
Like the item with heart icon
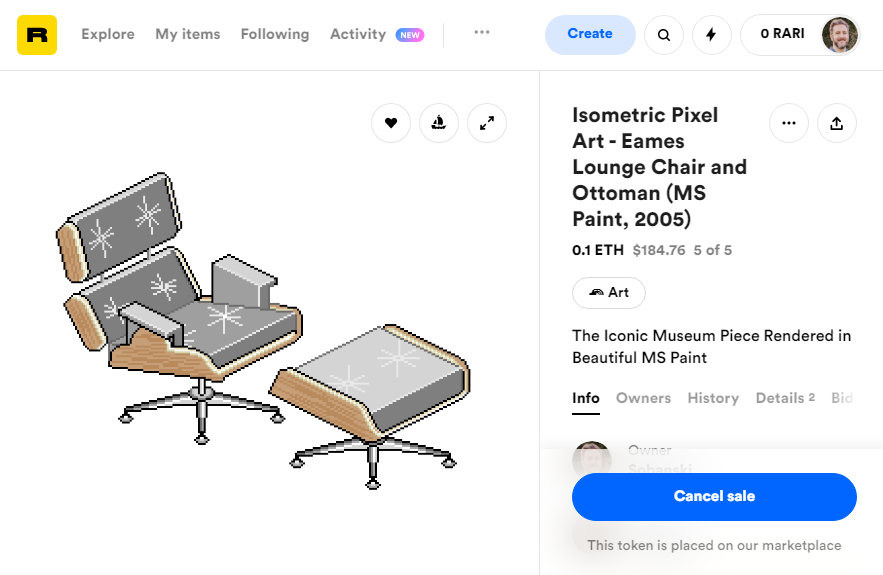(391, 123)
